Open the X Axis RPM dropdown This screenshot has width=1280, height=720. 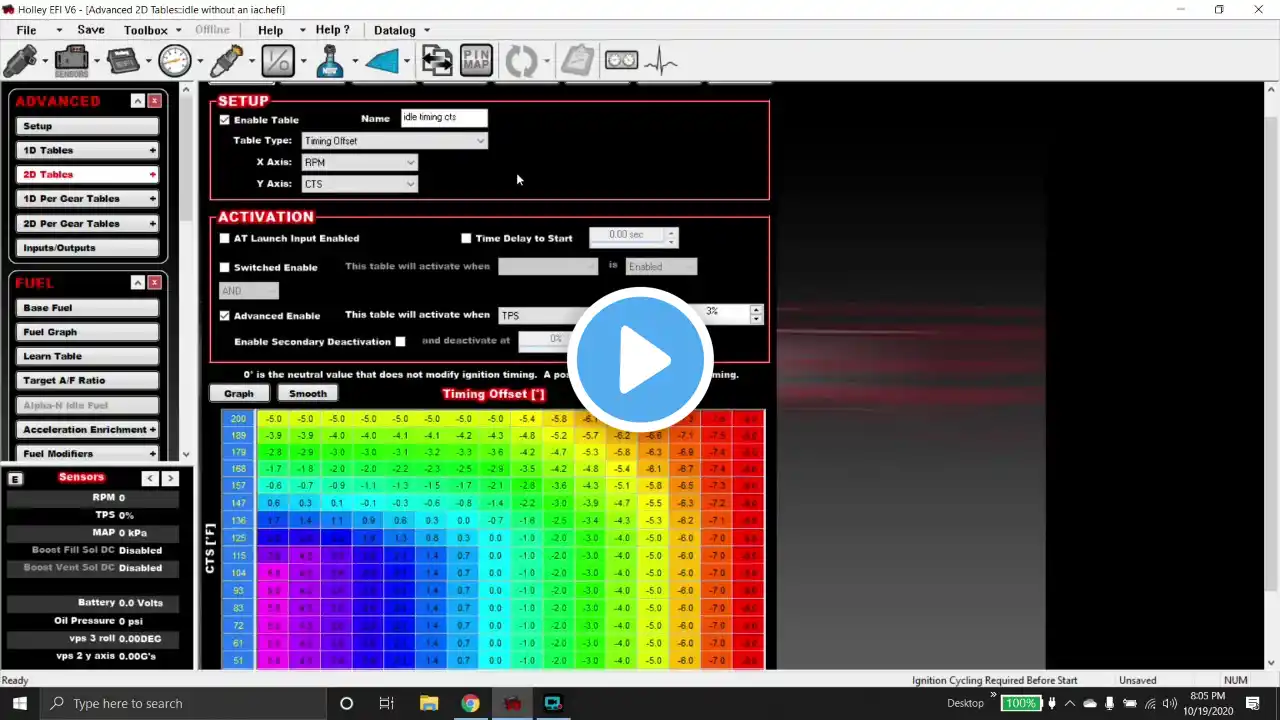coord(360,162)
